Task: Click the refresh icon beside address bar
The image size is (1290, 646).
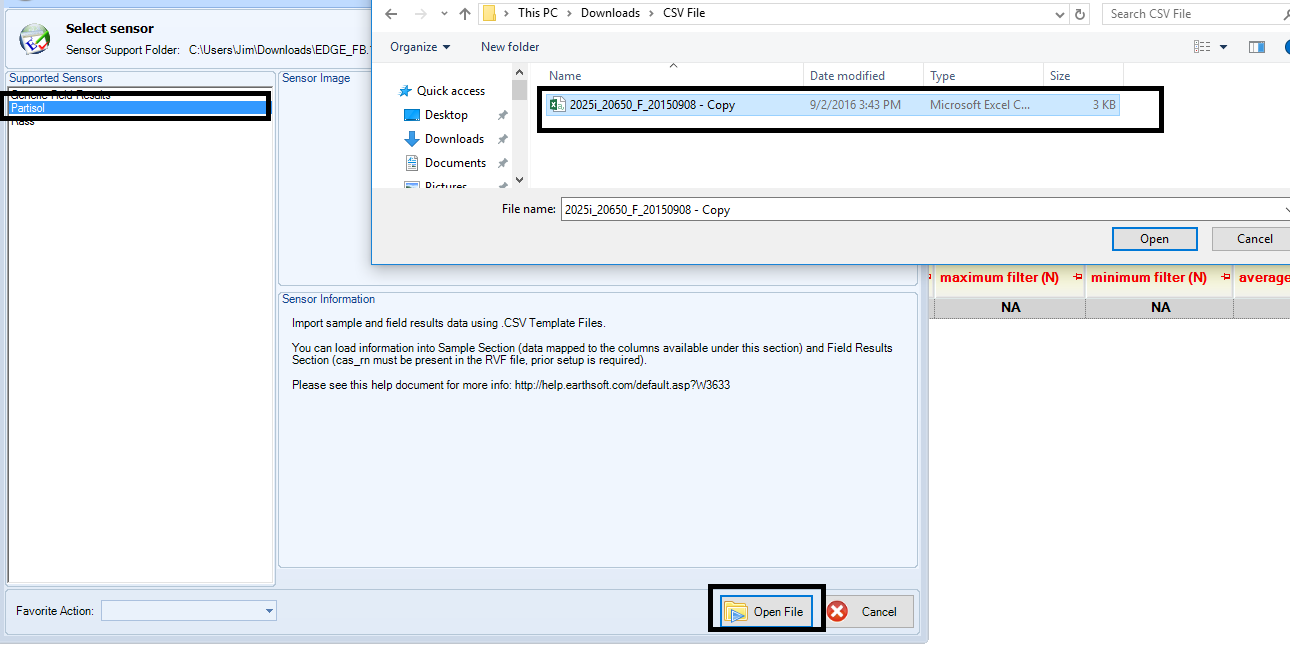Action: click(1080, 14)
